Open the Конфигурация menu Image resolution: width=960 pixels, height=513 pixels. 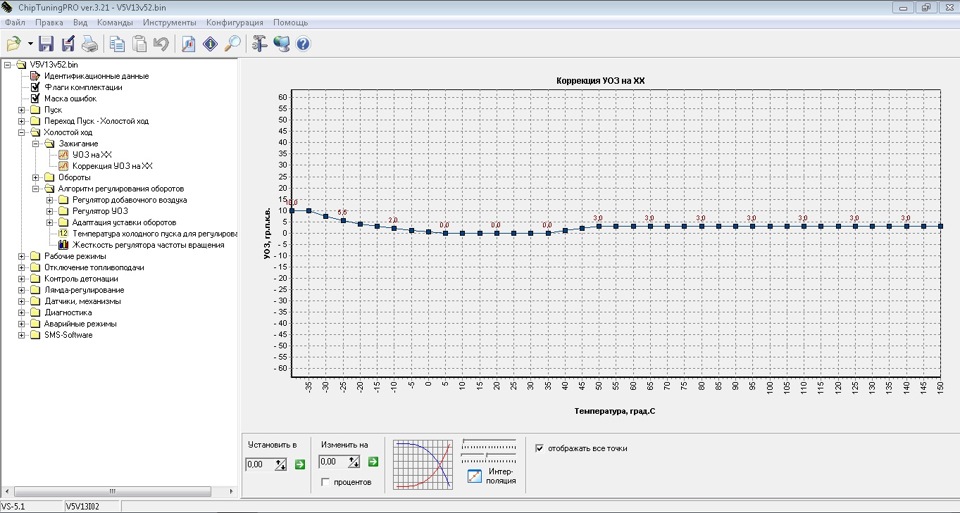coord(235,22)
